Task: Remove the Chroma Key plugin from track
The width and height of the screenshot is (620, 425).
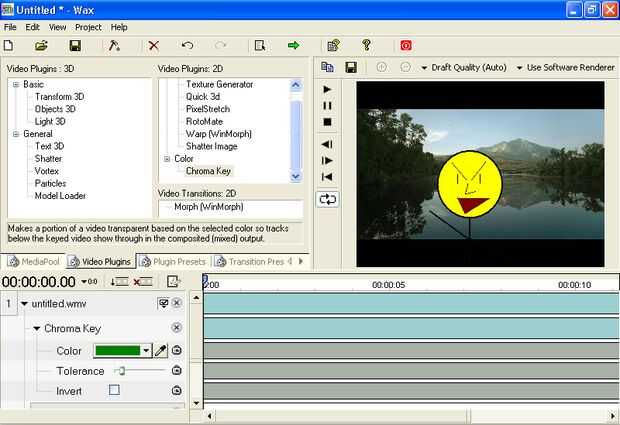Action: tap(177, 328)
